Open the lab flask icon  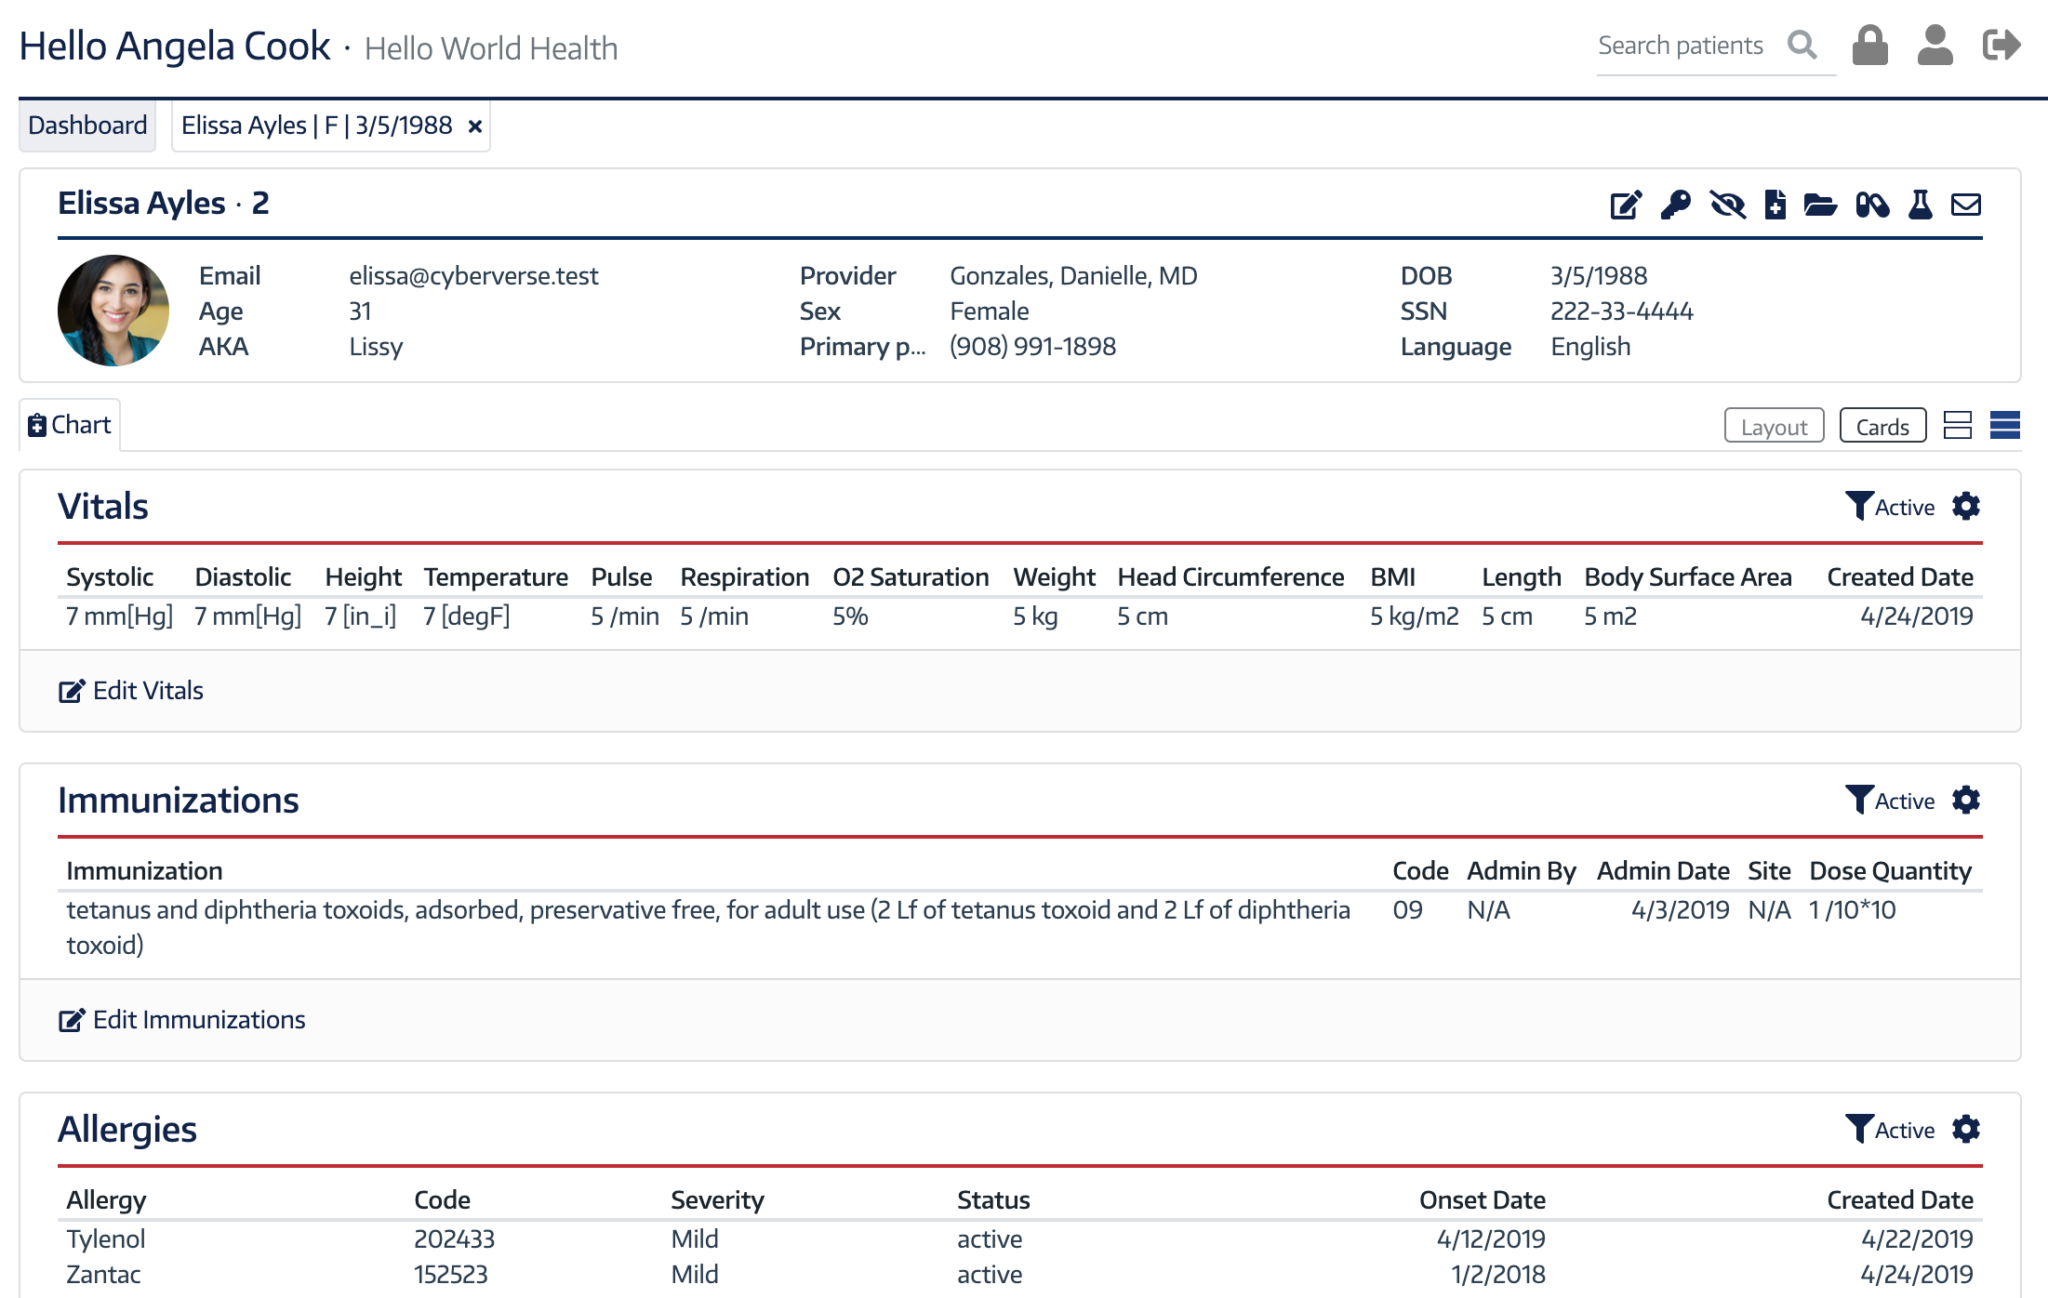pos(1920,205)
